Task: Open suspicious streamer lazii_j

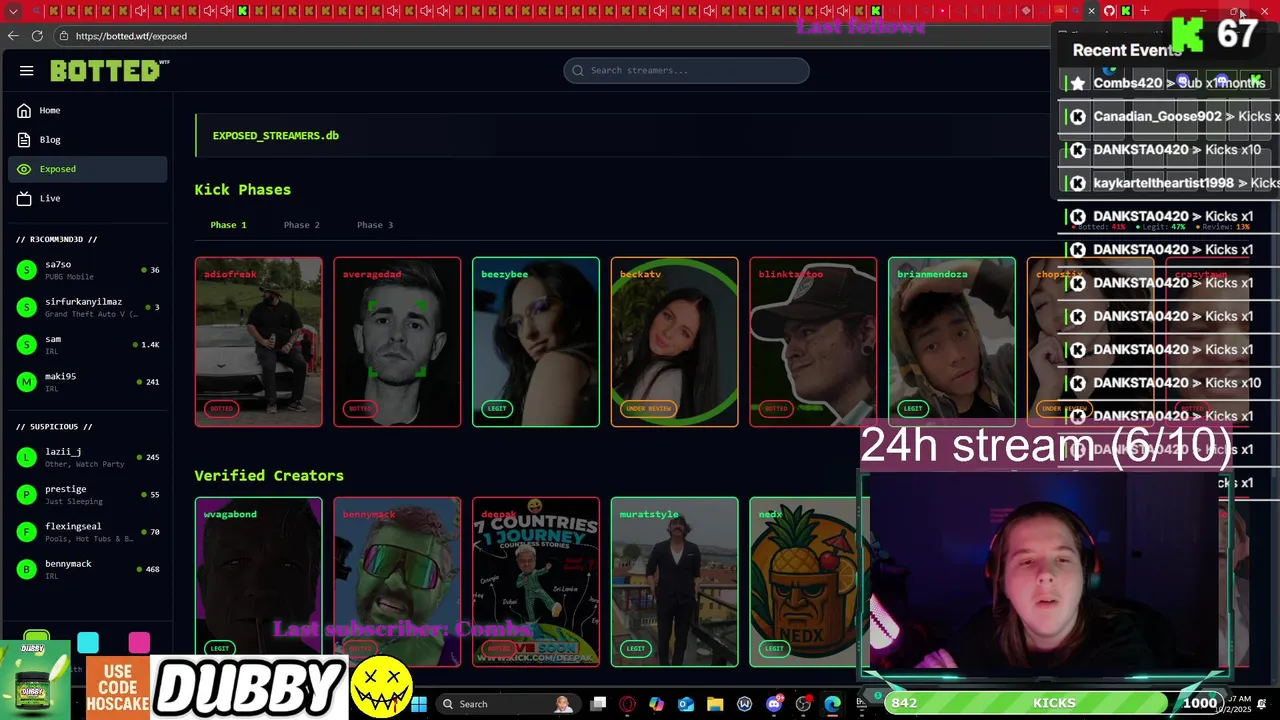Action: (88, 457)
